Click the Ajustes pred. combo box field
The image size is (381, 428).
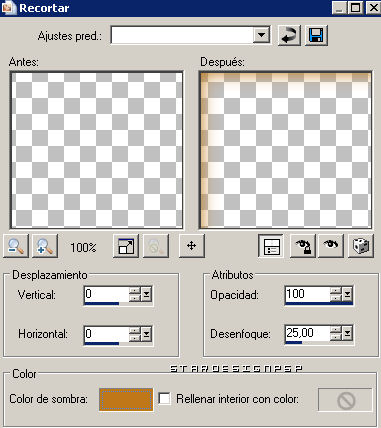pos(190,35)
